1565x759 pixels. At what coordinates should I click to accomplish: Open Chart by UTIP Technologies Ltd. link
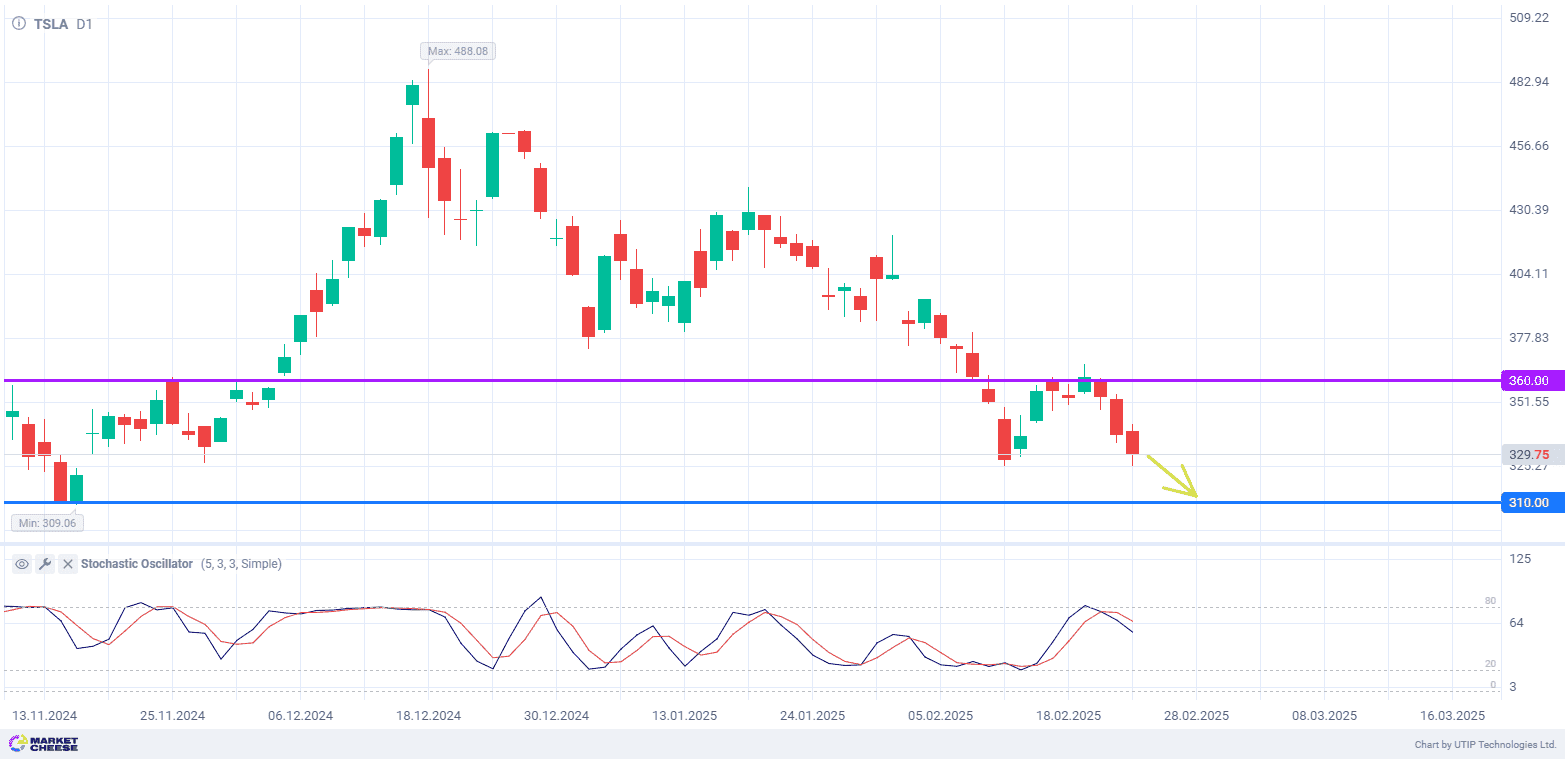point(1485,745)
